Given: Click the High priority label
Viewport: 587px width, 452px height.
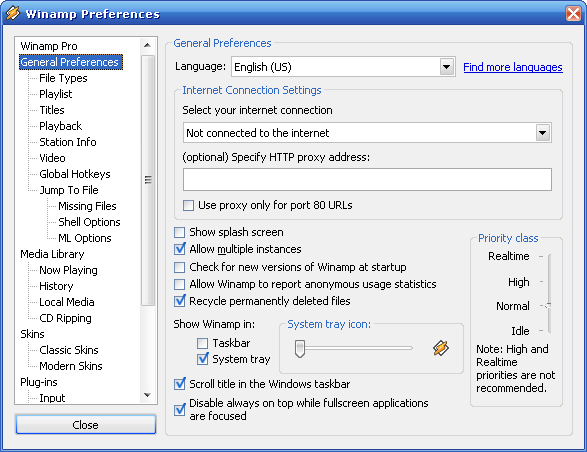Looking at the screenshot, I should click(518, 282).
